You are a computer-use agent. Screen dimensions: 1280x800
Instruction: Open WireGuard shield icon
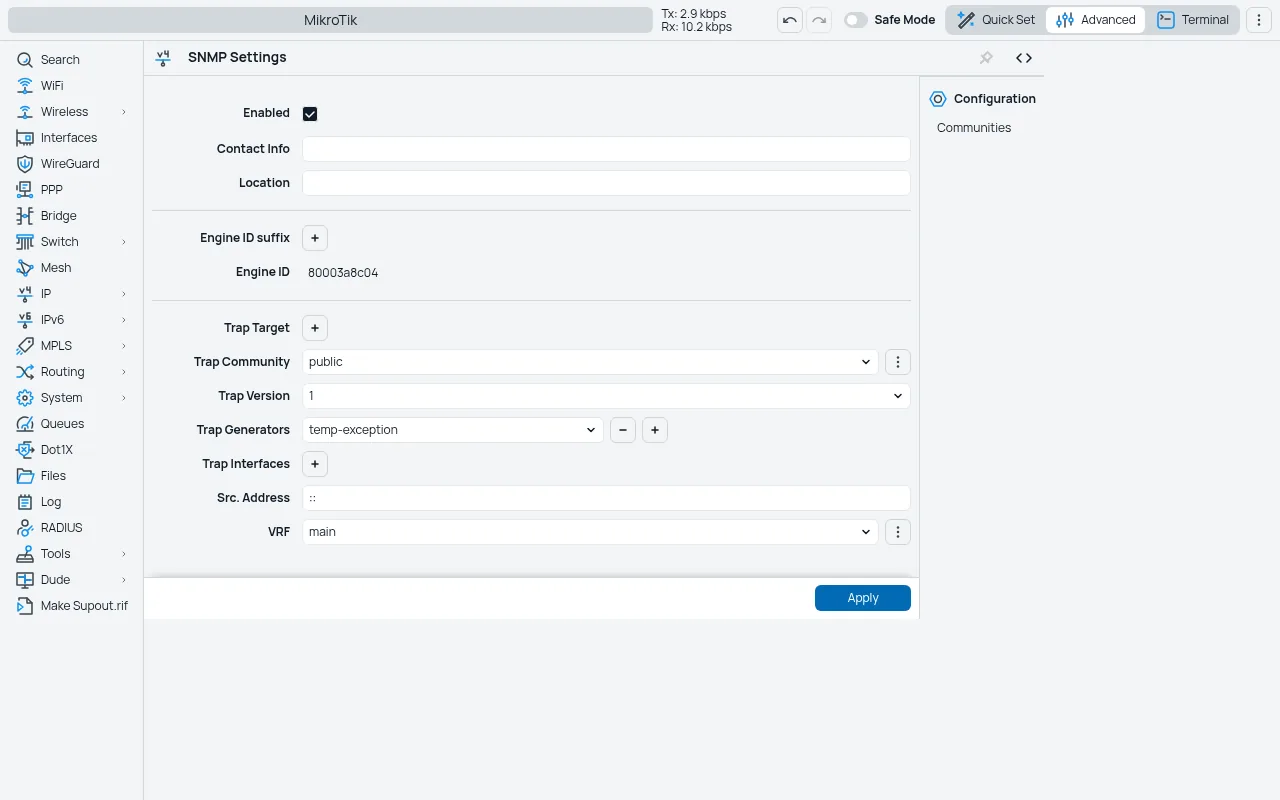pyautogui.click(x=25, y=164)
